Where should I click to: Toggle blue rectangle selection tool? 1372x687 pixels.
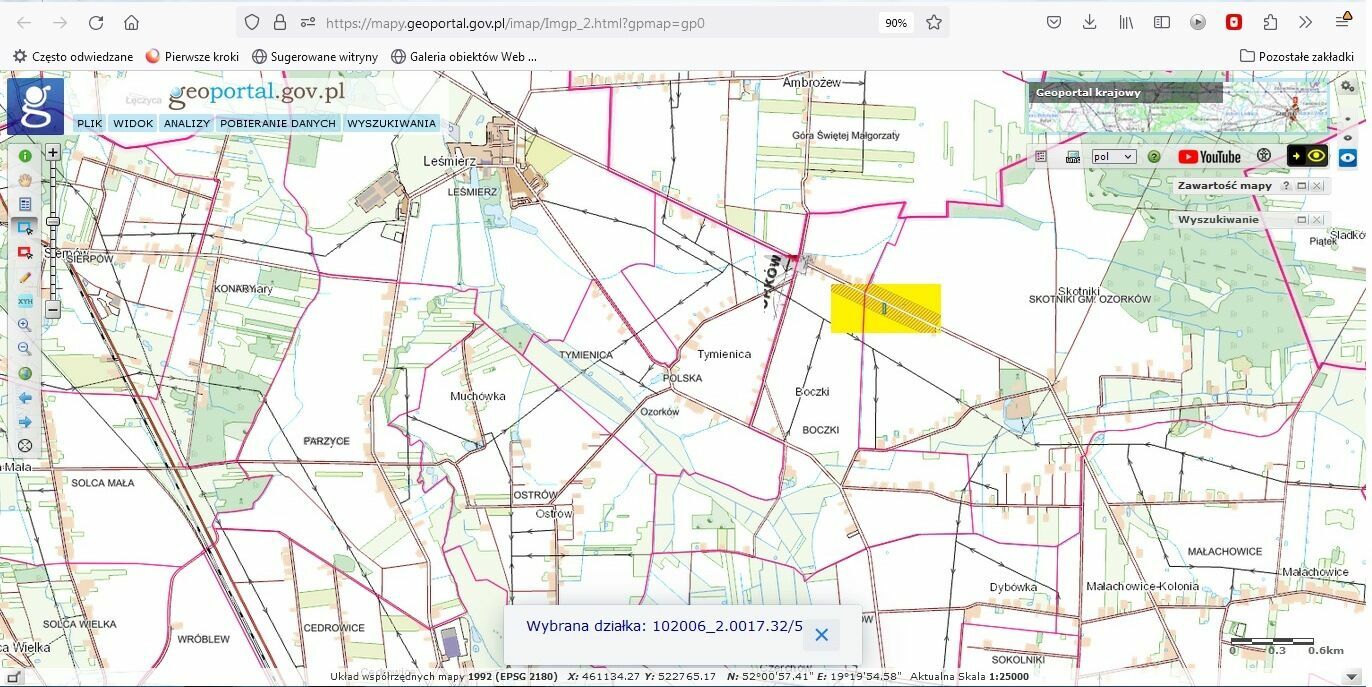pos(25,228)
